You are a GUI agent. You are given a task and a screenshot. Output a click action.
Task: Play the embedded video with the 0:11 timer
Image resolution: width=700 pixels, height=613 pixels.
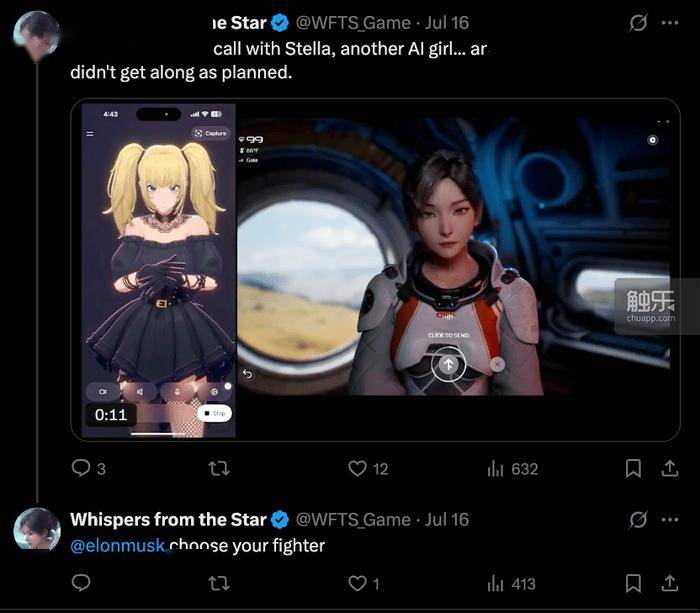[375, 270]
